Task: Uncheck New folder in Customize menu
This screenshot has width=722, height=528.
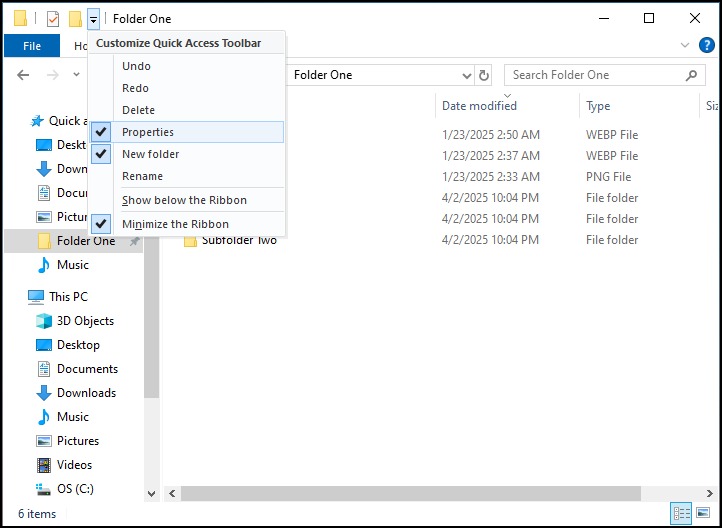Action: point(150,154)
